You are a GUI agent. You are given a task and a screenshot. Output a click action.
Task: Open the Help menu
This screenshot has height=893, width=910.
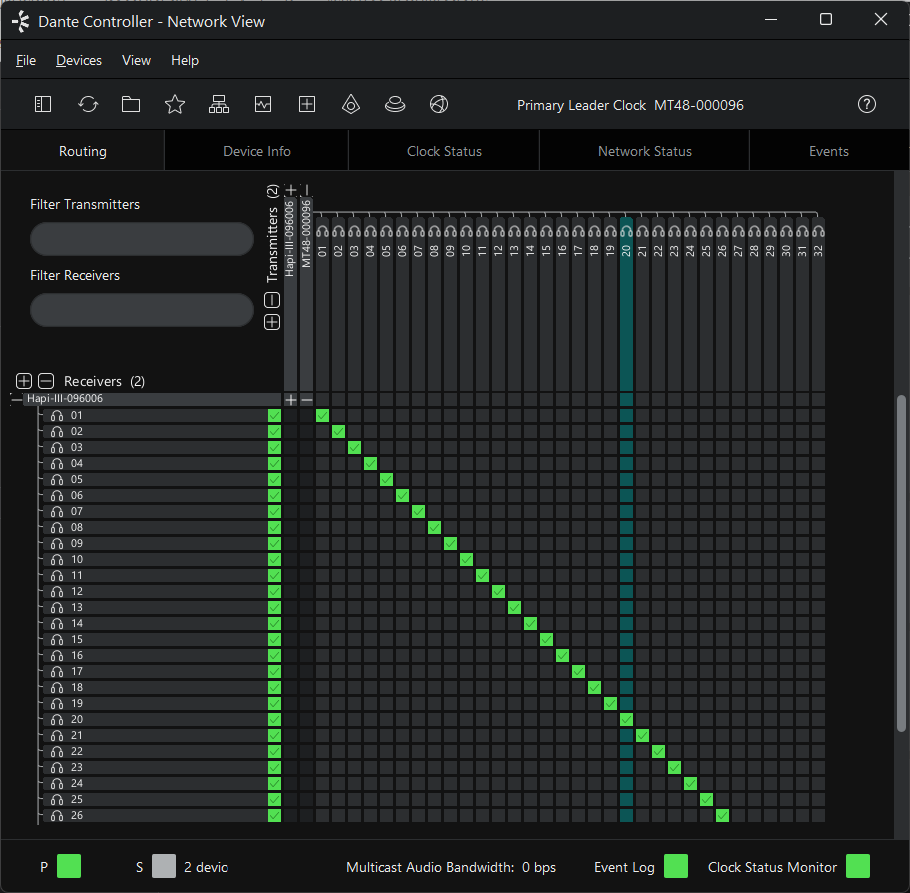185,60
